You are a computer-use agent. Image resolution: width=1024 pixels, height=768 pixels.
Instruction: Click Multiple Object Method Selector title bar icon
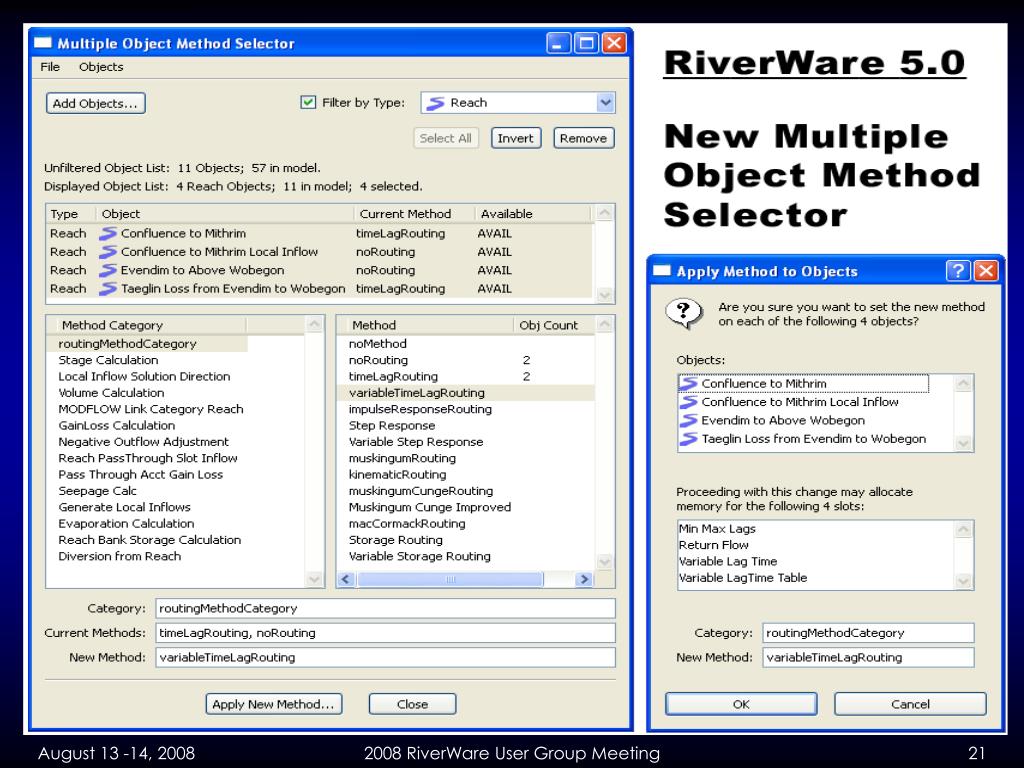click(43, 43)
